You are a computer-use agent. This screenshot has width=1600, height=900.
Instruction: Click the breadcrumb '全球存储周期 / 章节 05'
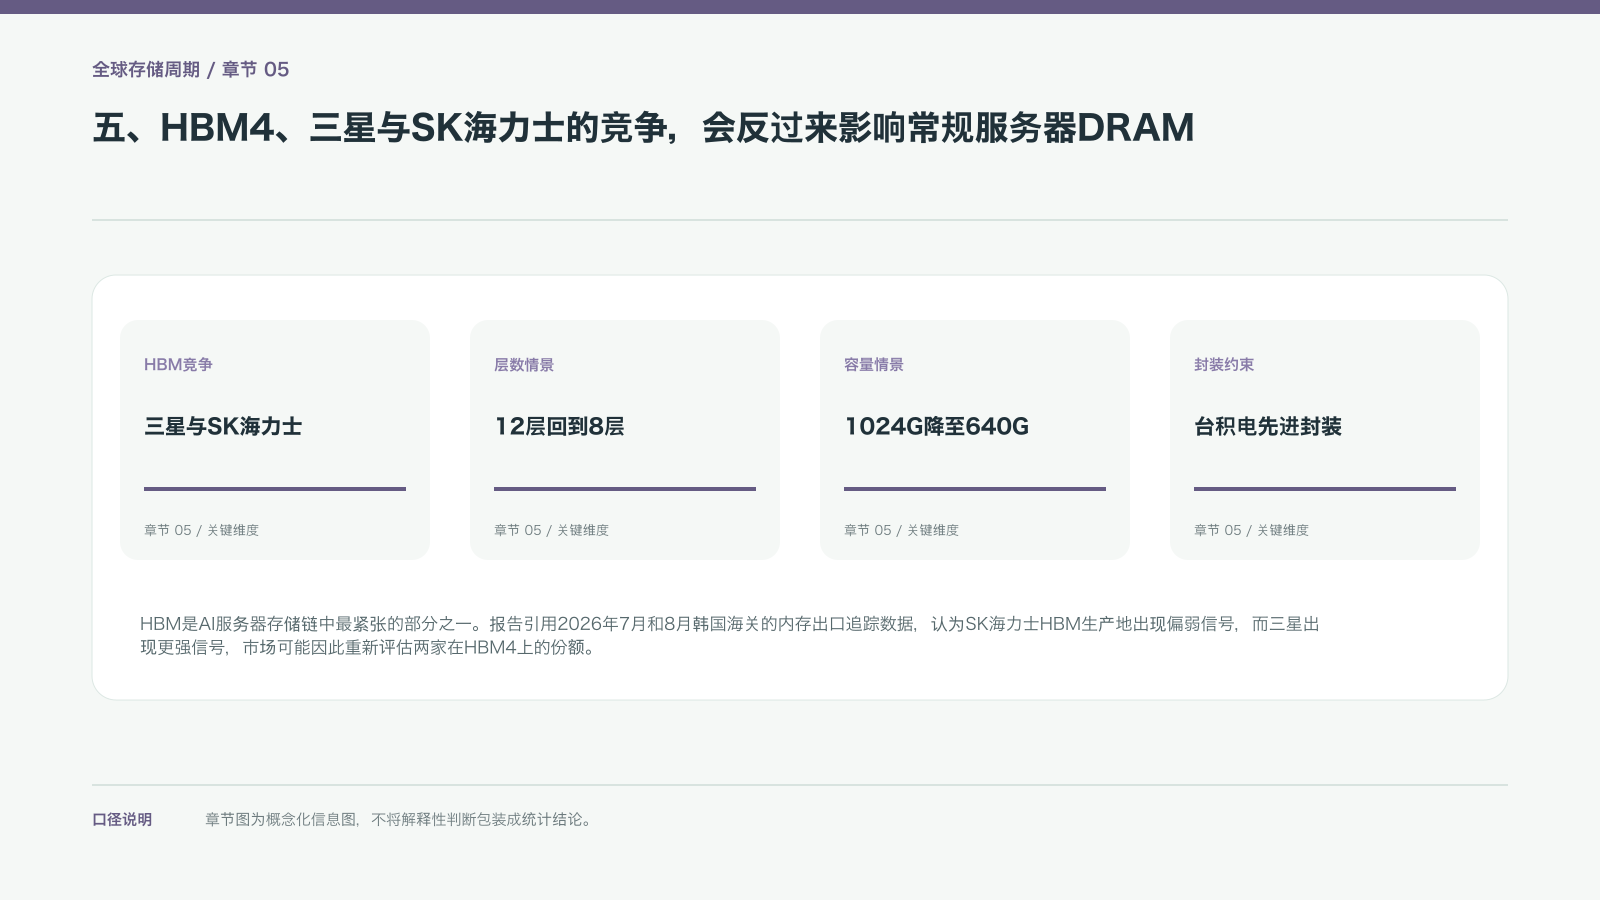tap(190, 69)
